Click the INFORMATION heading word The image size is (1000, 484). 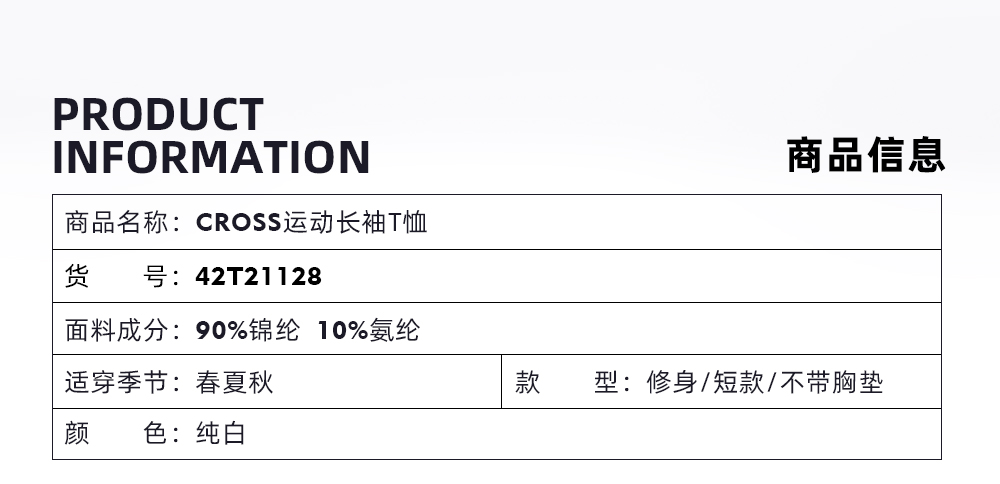tap(211, 158)
